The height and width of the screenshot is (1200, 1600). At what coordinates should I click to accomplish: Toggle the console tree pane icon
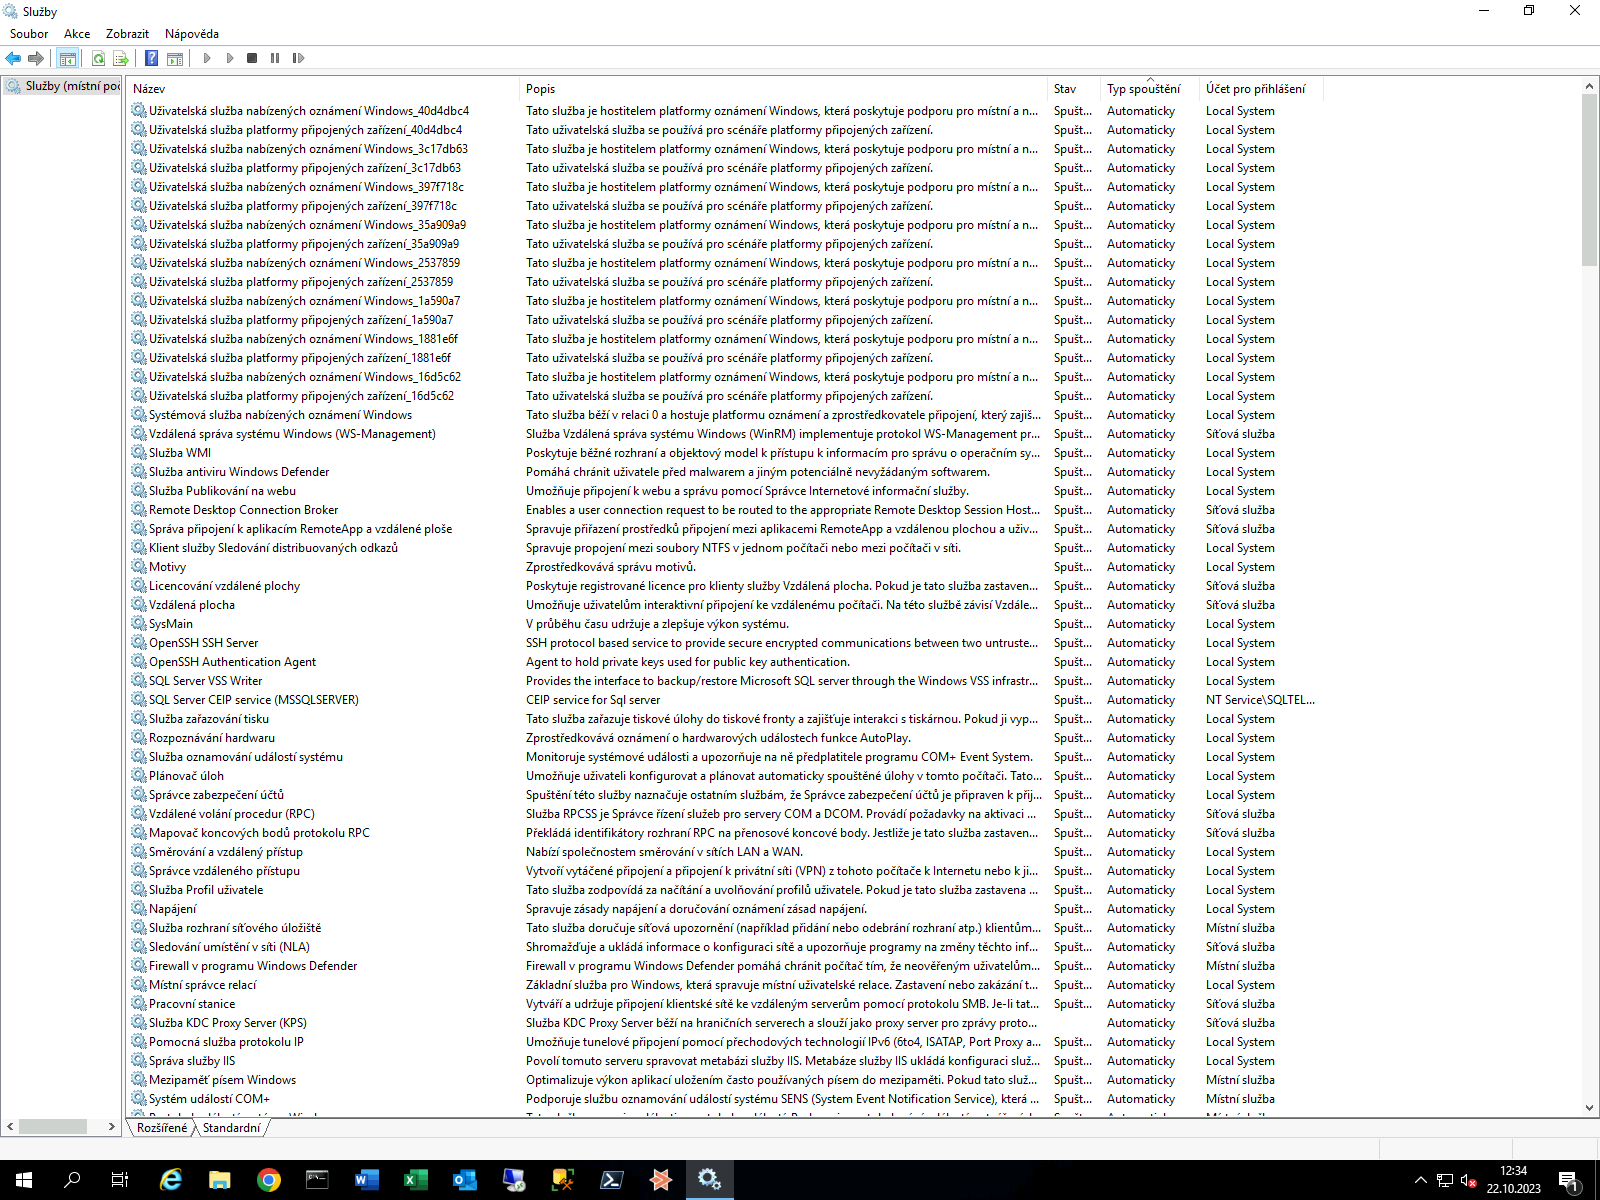pos(68,58)
